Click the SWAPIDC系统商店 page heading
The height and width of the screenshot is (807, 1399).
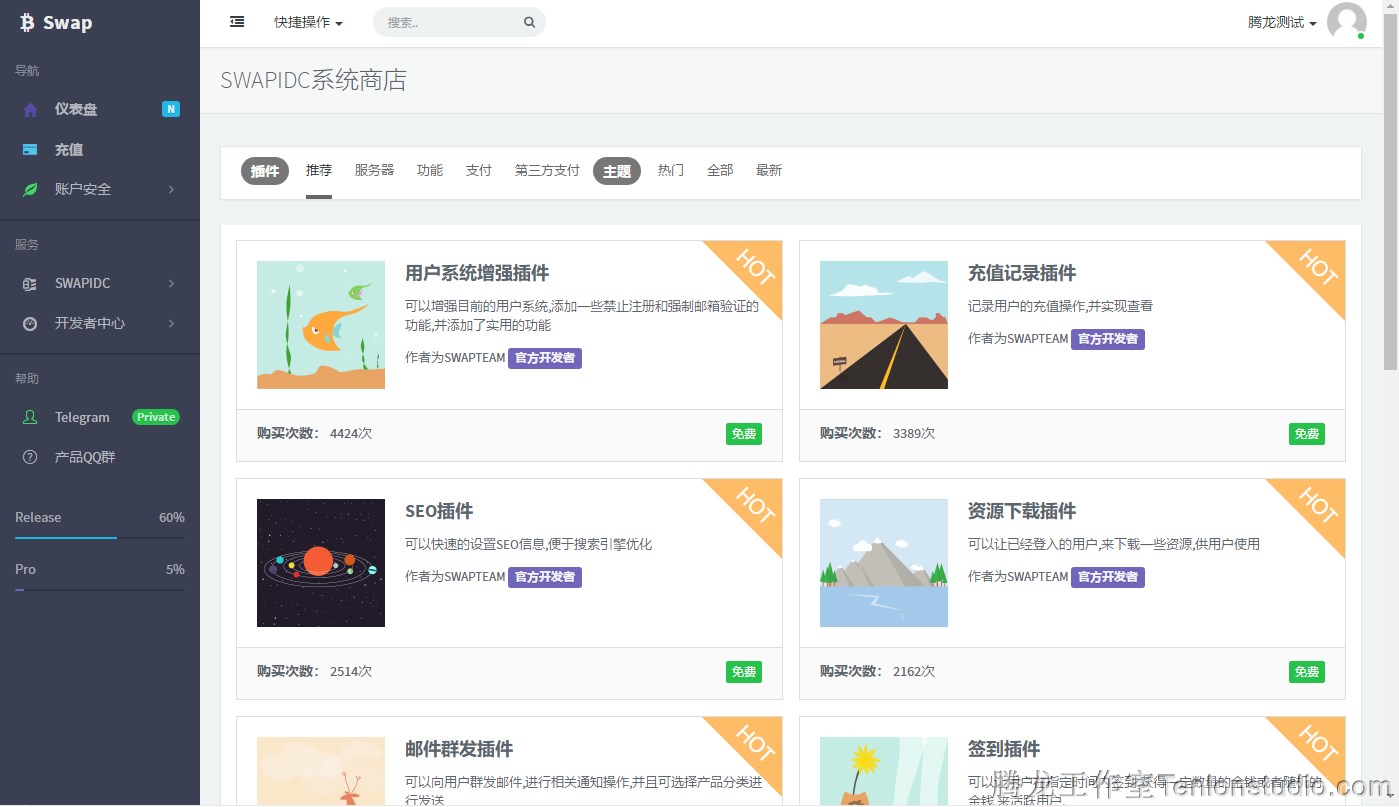point(314,81)
